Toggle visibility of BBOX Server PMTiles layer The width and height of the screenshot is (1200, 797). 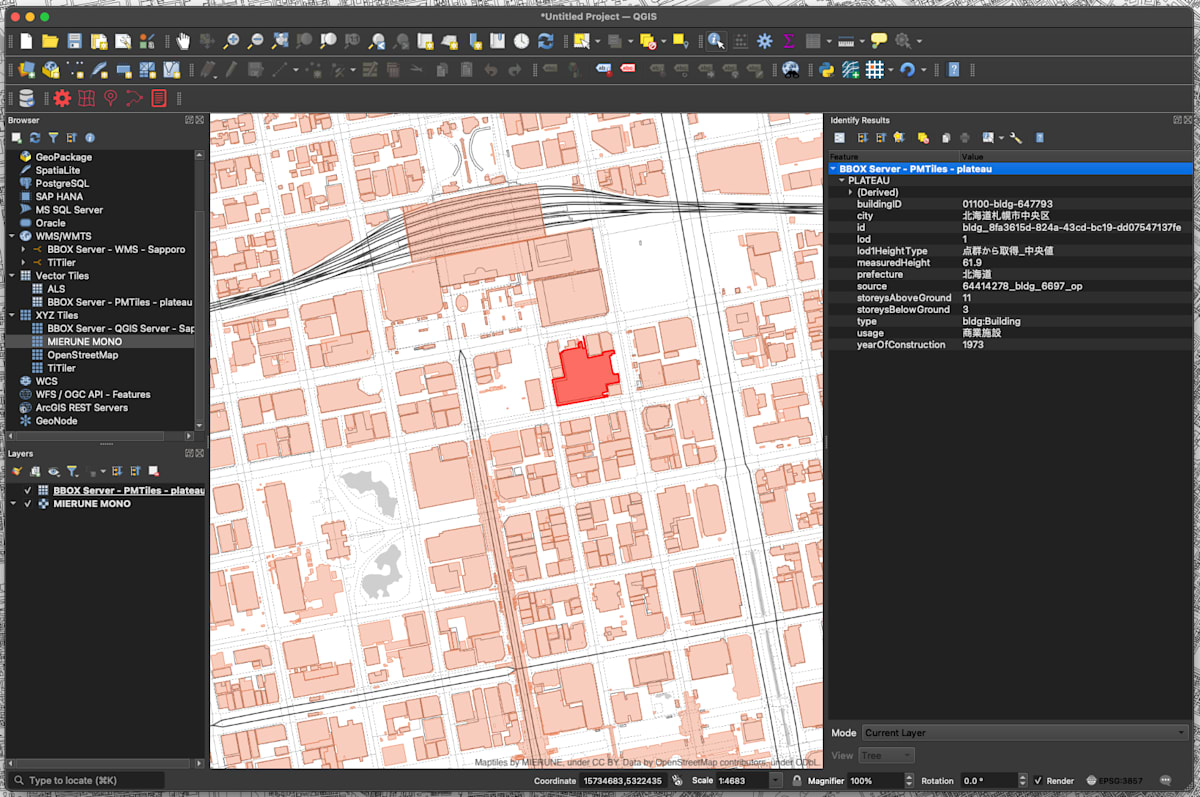coord(28,491)
